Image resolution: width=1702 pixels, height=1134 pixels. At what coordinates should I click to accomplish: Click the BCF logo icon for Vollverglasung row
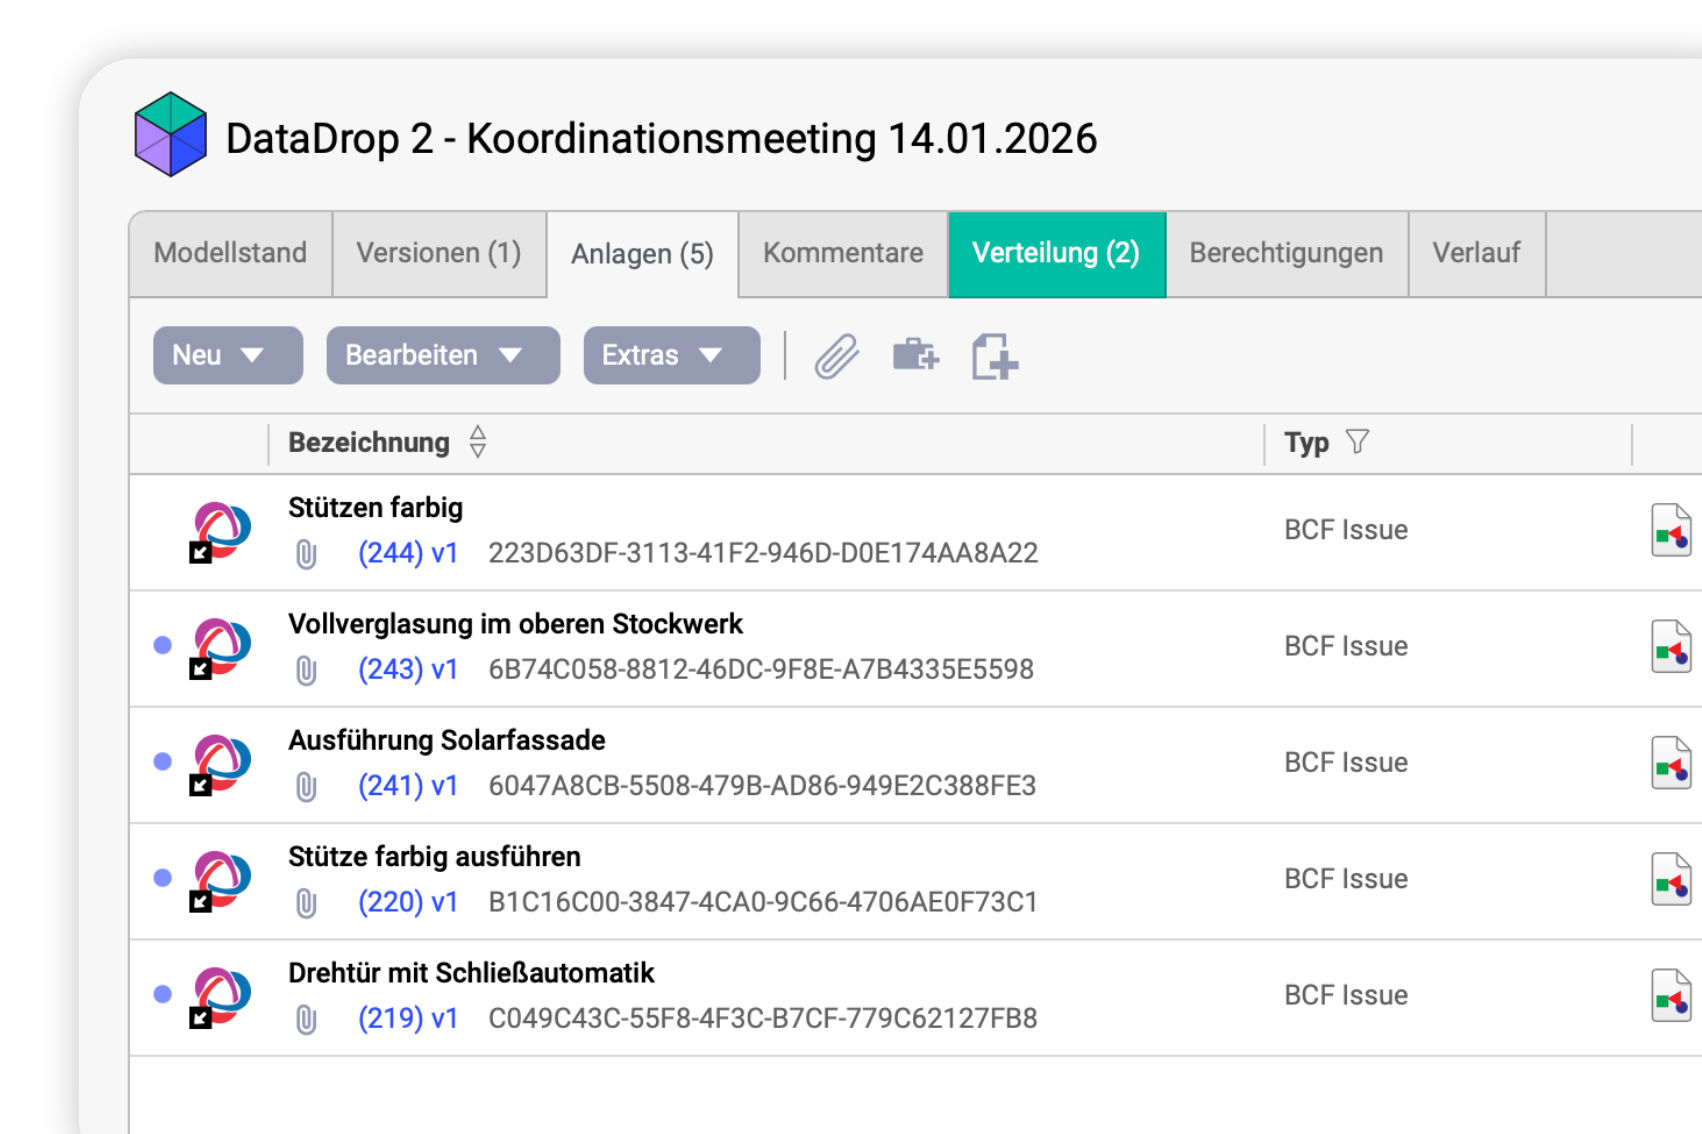pos(220,648)
